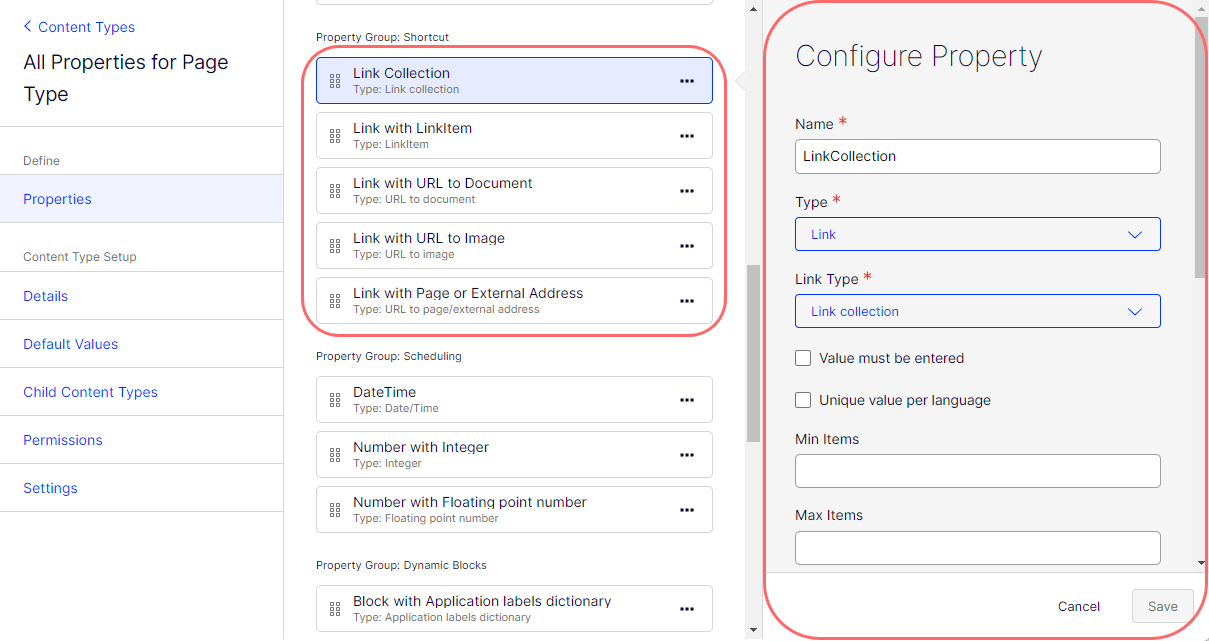Select the Link Collection property row
Image resolution: width=1209 pixels, height=641 pixels.
click(514, 81)
